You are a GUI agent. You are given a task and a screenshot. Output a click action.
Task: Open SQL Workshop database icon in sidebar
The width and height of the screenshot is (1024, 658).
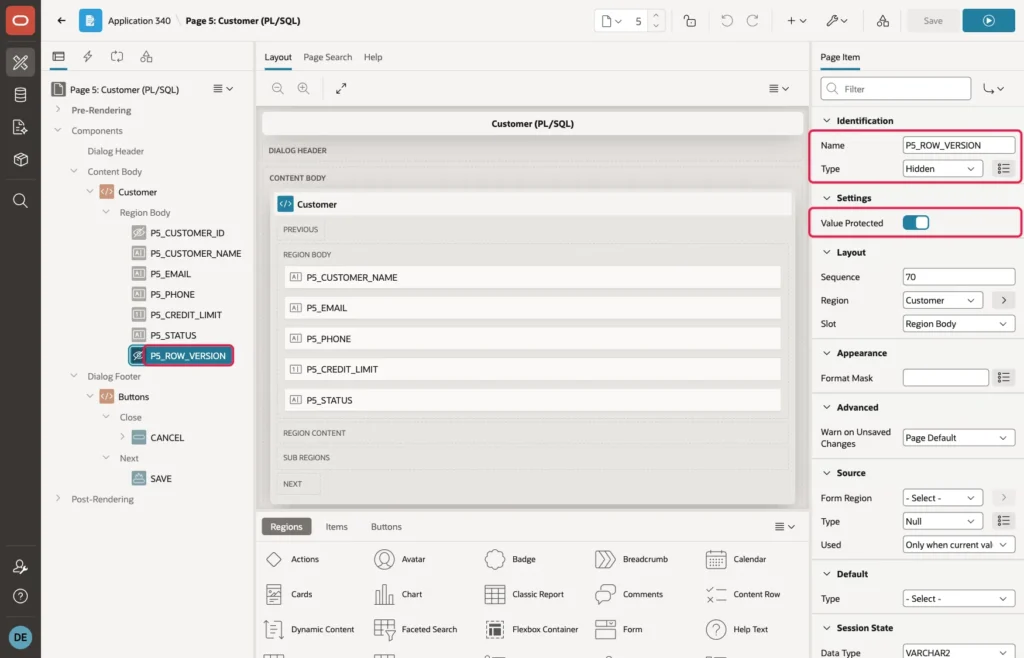coord(20,95)
